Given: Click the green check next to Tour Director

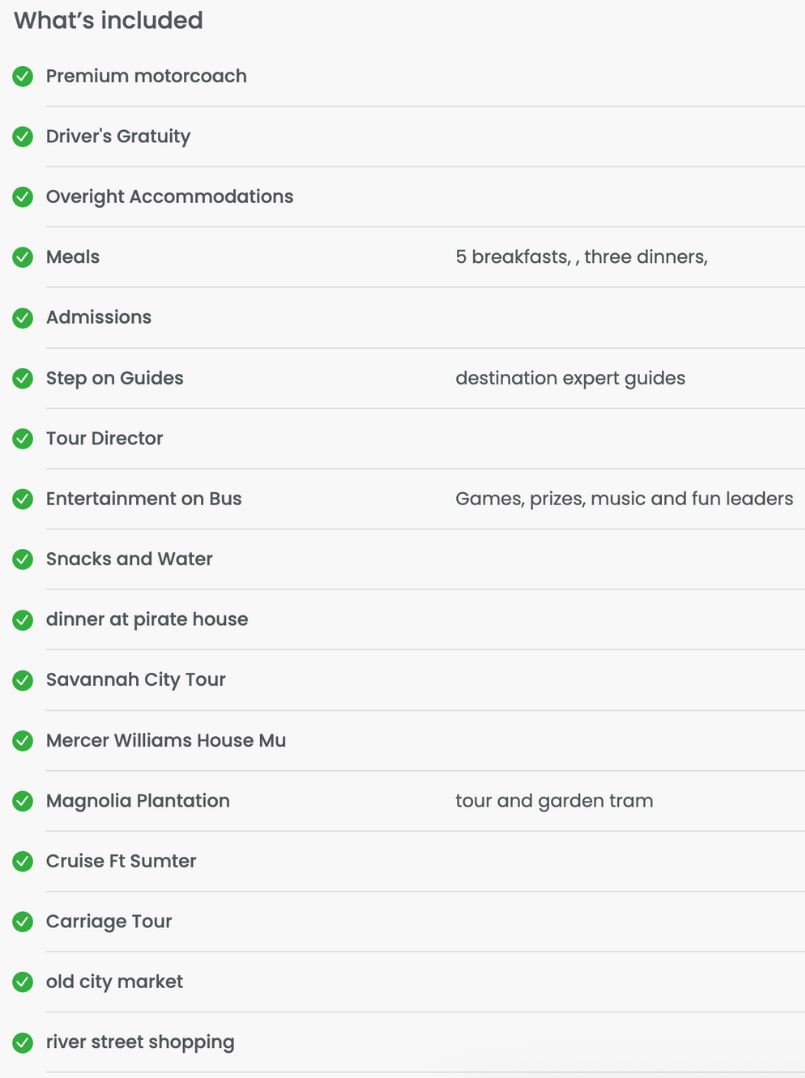Looking at the screenshot, I should click(x=23, y=439).
